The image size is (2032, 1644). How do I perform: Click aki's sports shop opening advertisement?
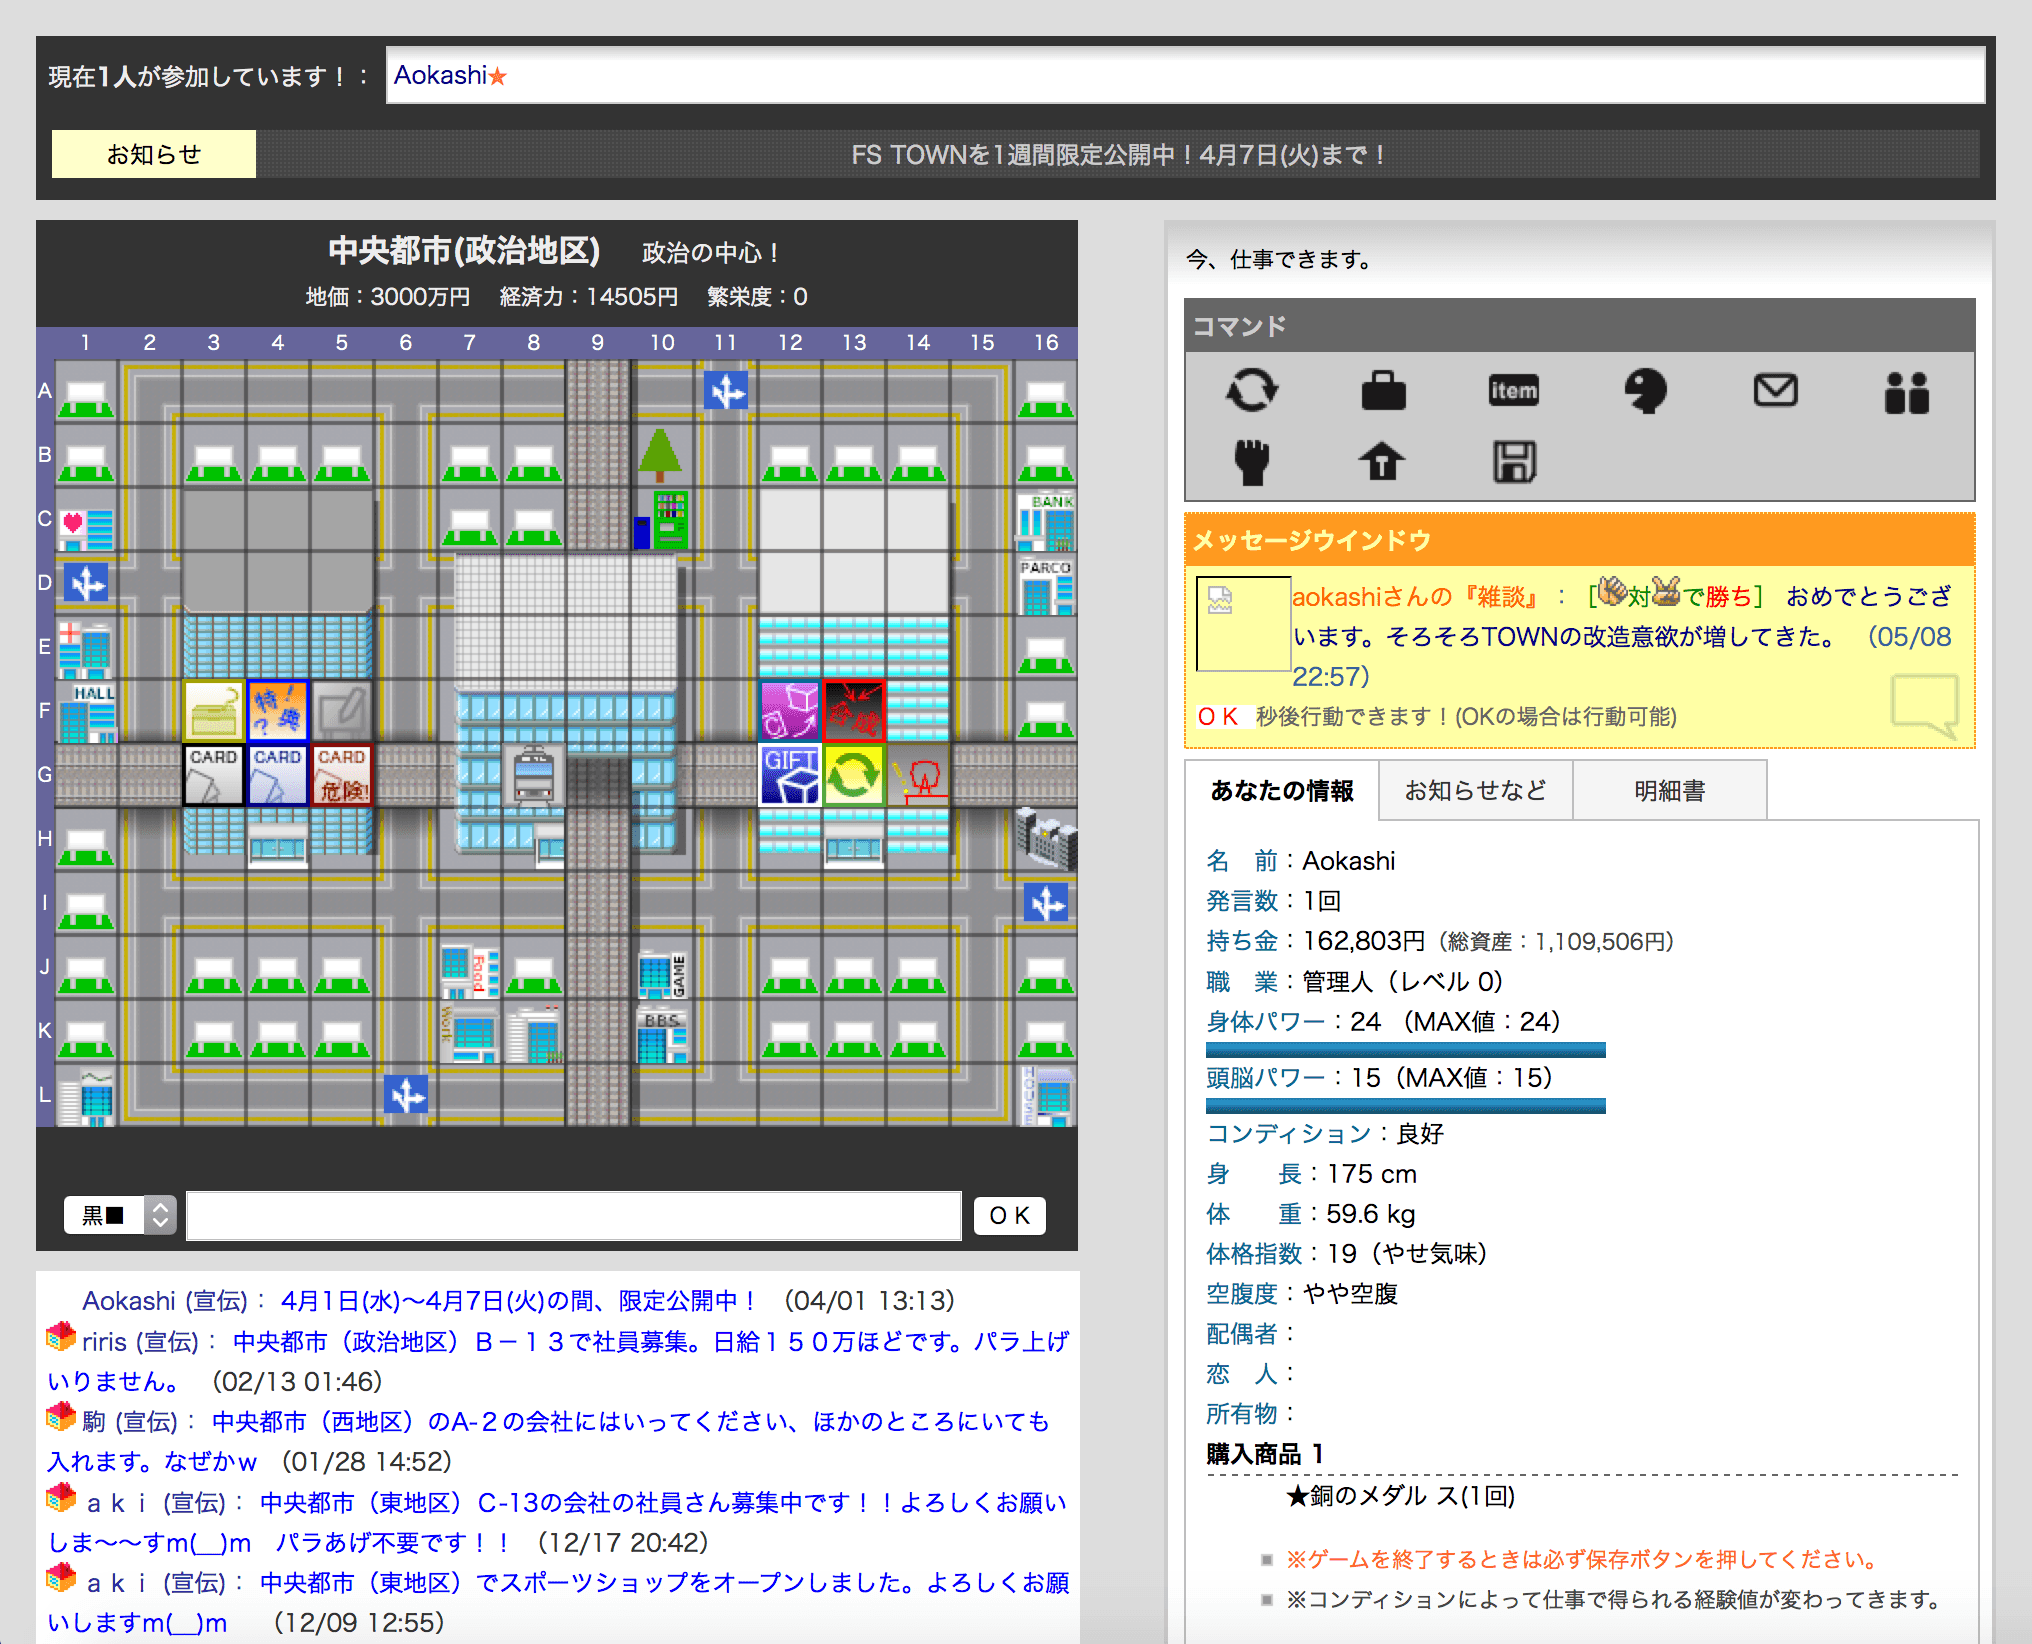[558, 1601]
